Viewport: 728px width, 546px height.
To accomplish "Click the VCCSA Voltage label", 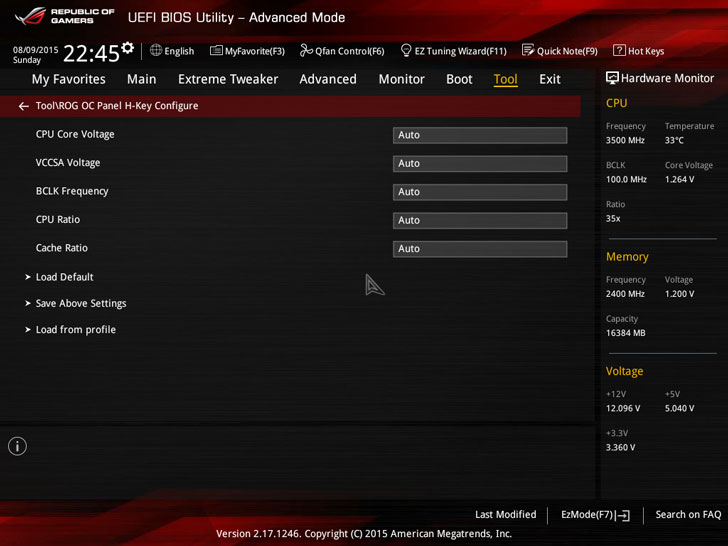I will [x=68, y=162].
